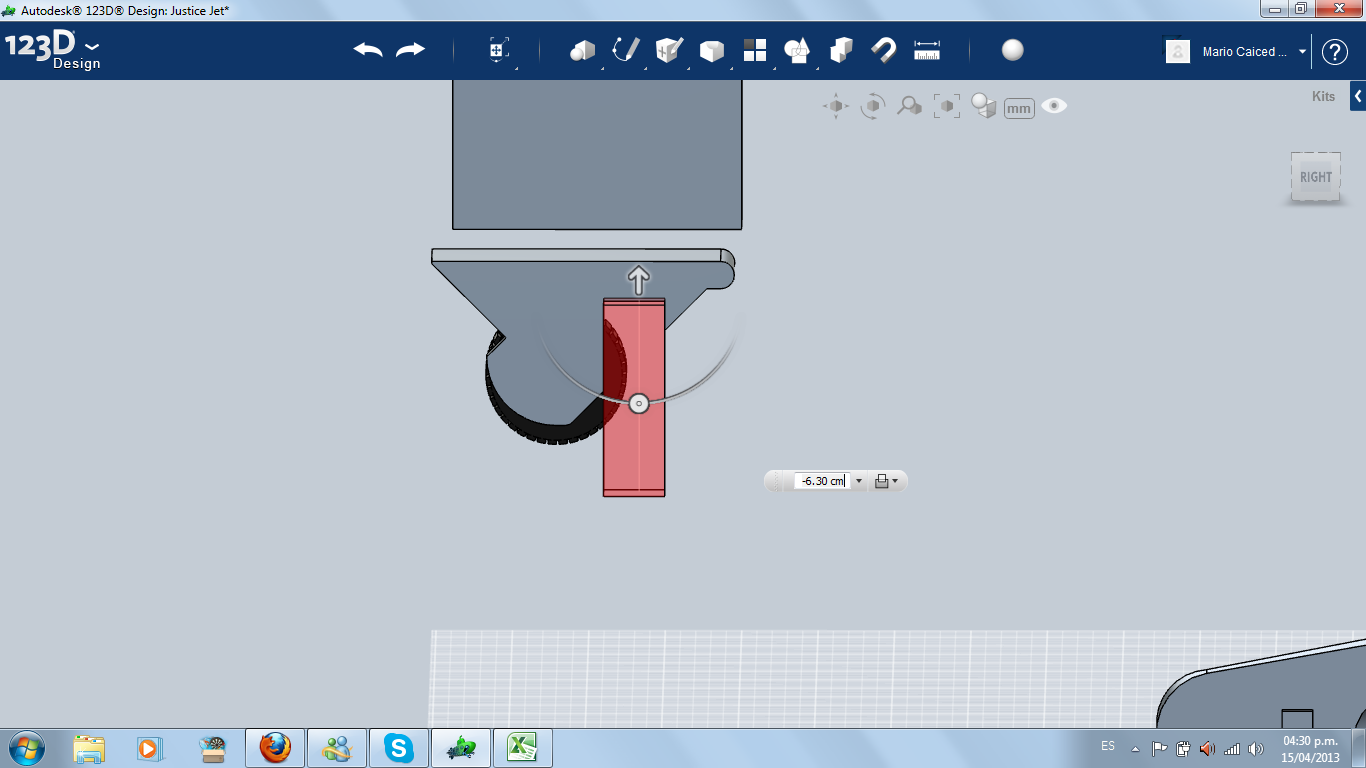
Task: Select the Zoom navigation tool
Action: click(x=909, y=106)
